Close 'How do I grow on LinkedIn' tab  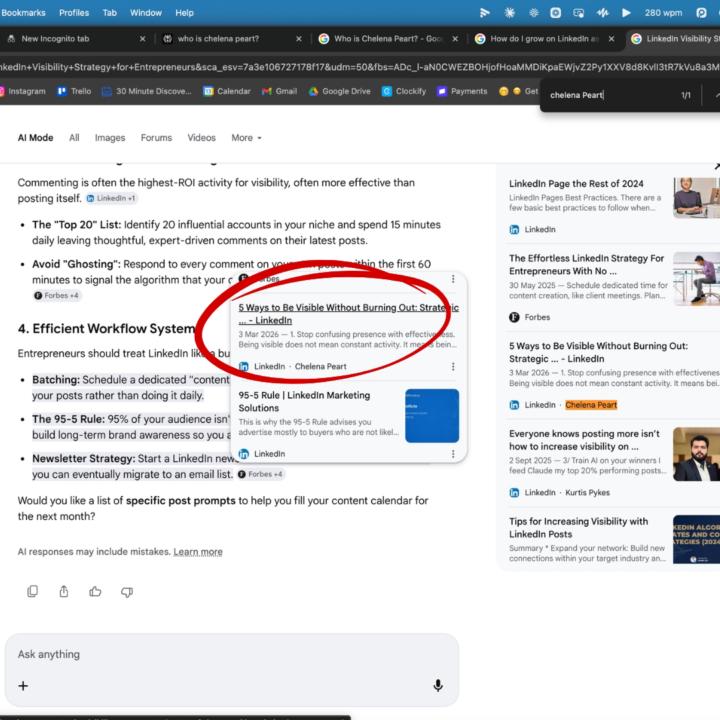click(611, 39)
